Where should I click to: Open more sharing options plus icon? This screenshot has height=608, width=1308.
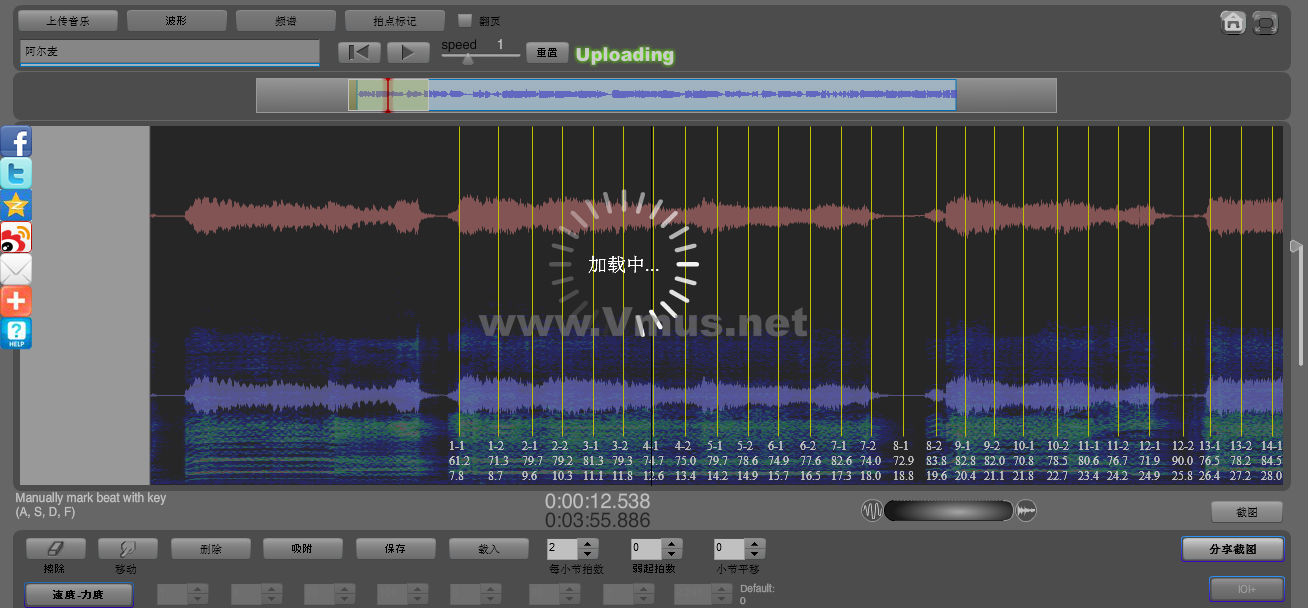[16, 301]
